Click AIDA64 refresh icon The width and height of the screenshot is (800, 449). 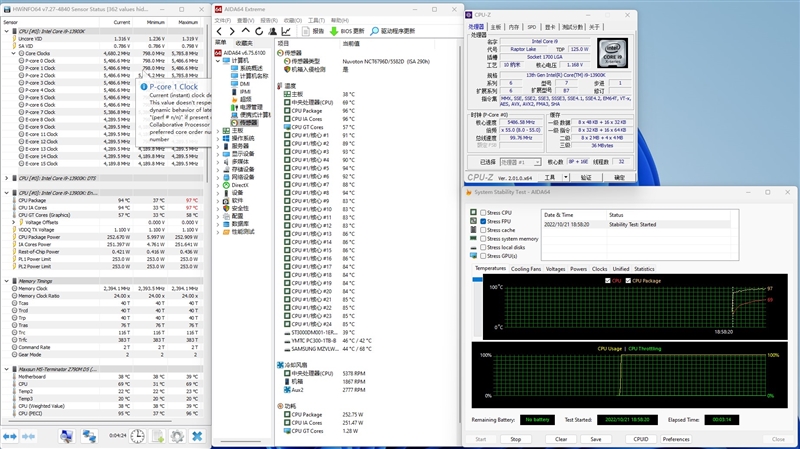point(259,31)
